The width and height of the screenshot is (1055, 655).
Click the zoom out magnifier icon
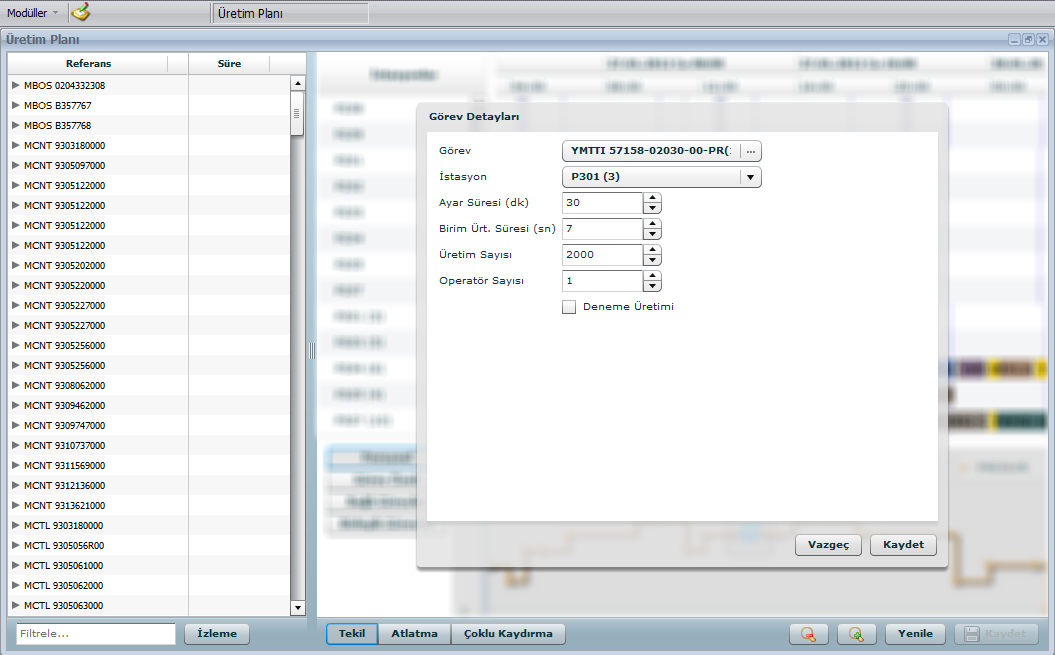pos(808,634)
